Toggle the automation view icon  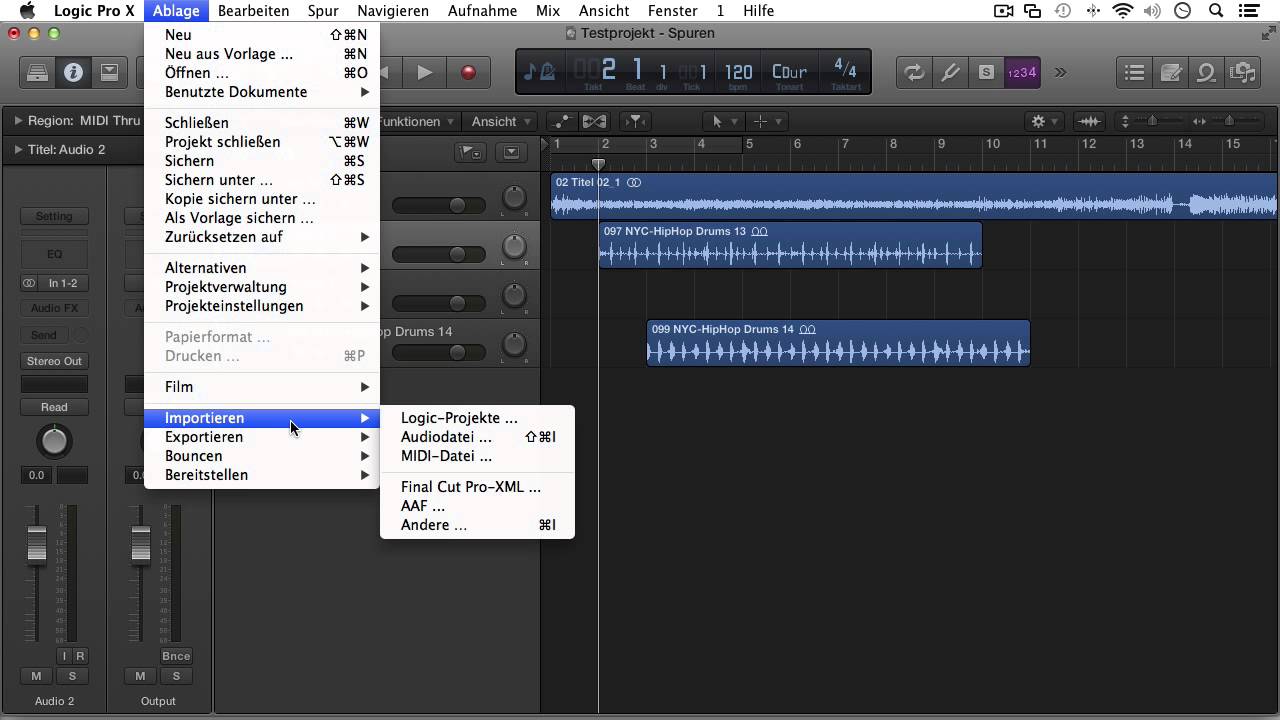(562, 121)
